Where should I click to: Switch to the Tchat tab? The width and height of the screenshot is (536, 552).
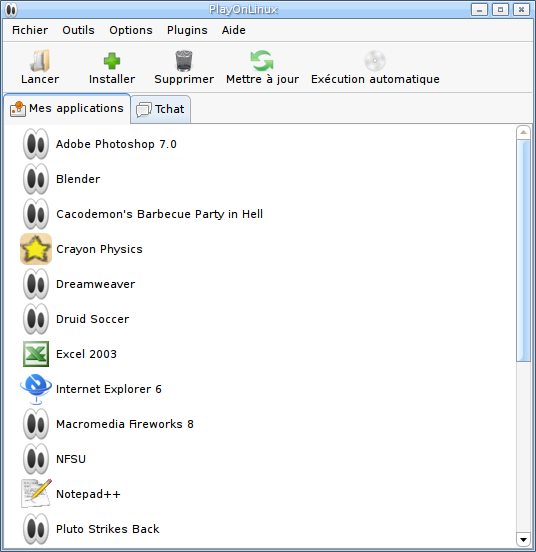tap(160, 109)
